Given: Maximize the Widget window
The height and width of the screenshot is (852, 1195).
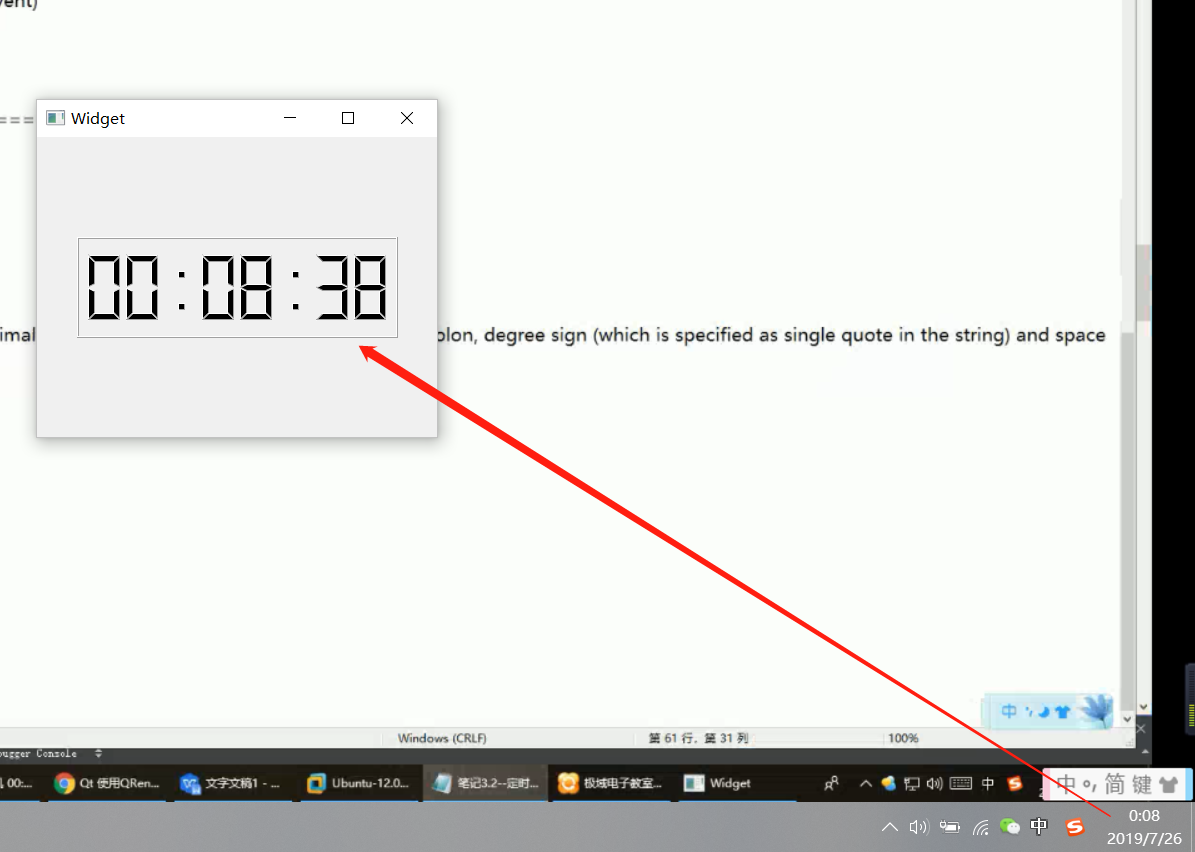Looking at the screenshot, I should [x=348, y=118].
